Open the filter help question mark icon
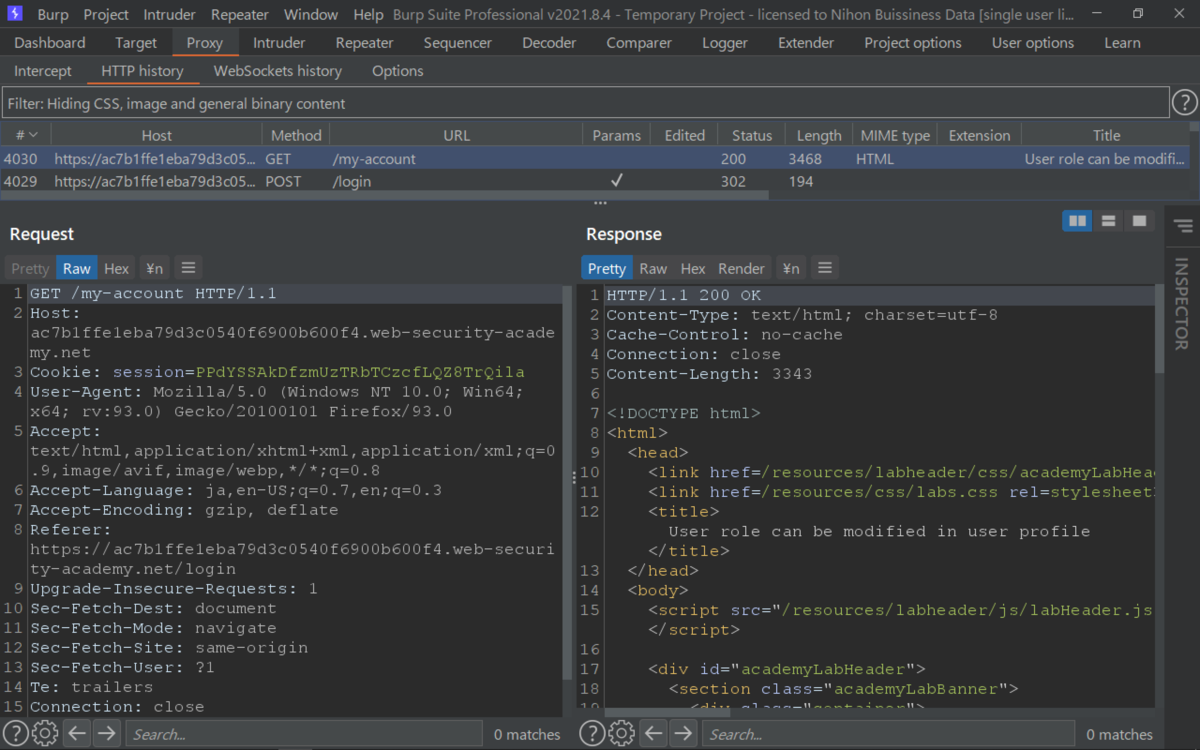This screenshot has width=1200, height=750. pyautogui.click(x=1184, y=103)
